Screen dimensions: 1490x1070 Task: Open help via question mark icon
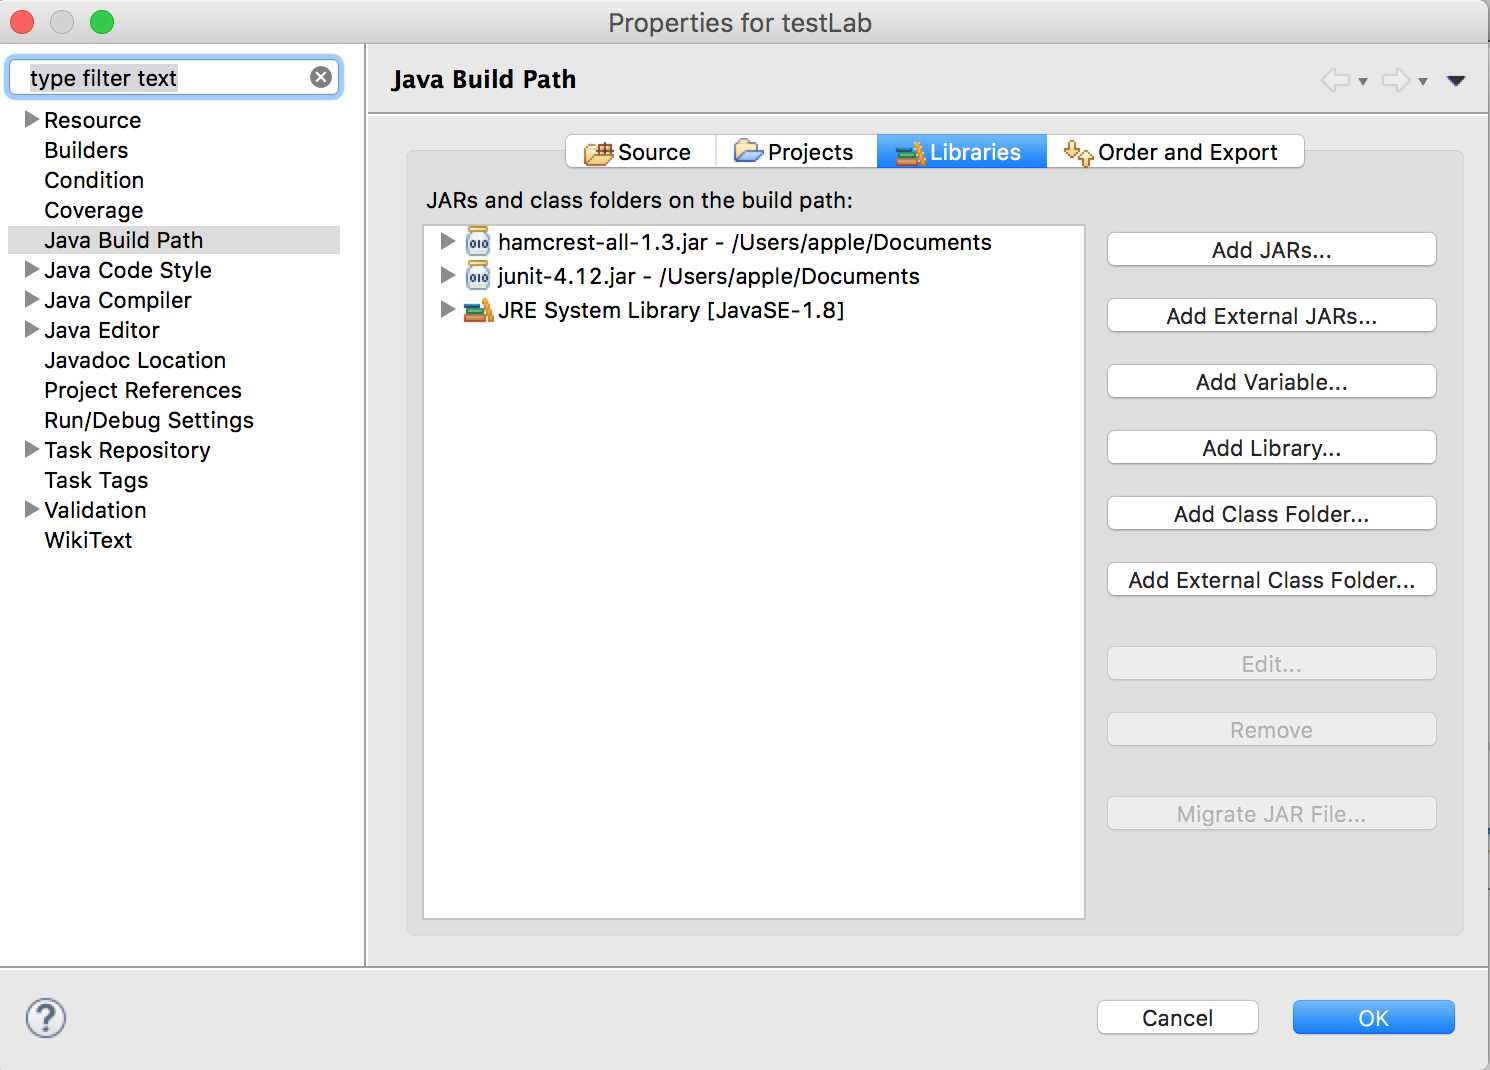tap(46, 1018)
